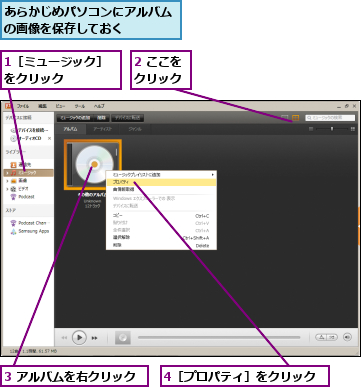Switch to list view icon
361x387 pixels.
(x=285, y=118)
